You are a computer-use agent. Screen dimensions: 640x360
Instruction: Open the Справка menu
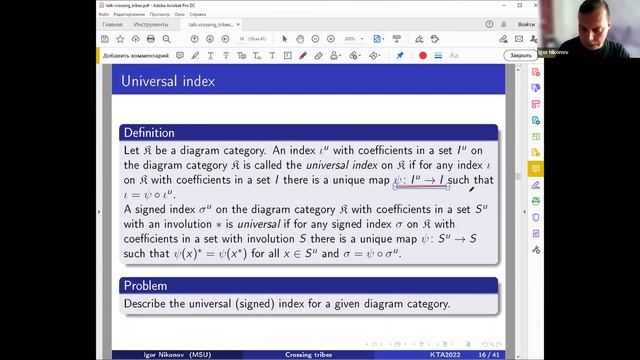(198, 14)
